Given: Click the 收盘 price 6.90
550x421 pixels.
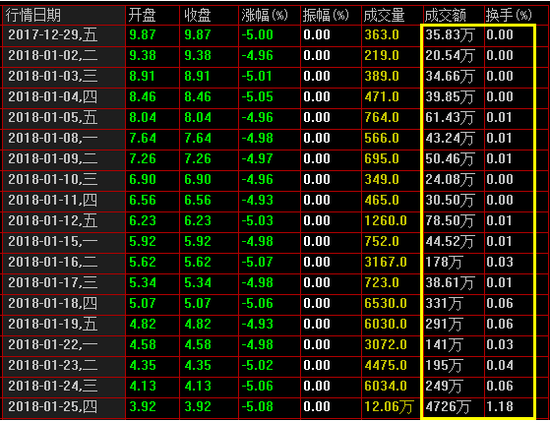Looking at the screenshot, I should pyautogui.click(x=198, y=180).
